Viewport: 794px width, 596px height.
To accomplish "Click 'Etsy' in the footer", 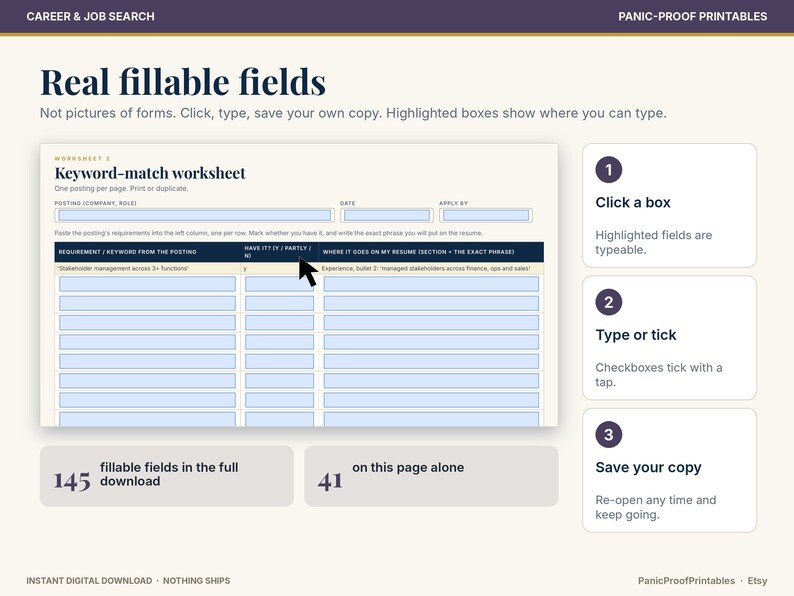I will coord(757,581).
